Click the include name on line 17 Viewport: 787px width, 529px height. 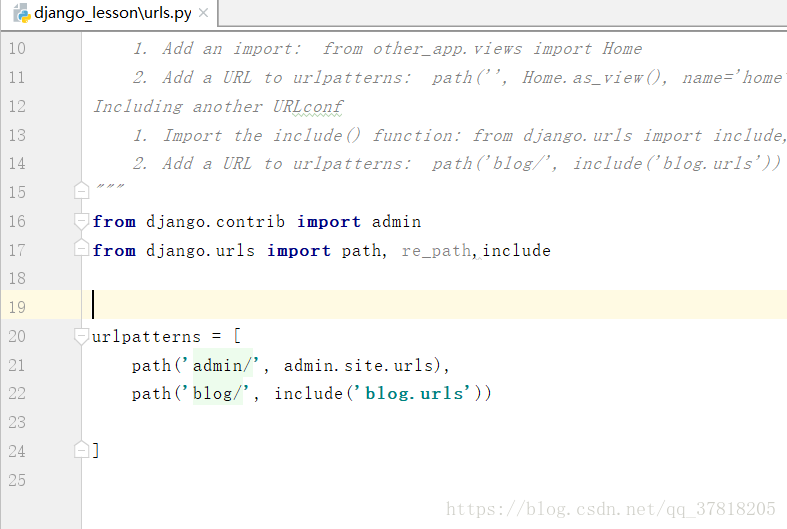(516, 250)
